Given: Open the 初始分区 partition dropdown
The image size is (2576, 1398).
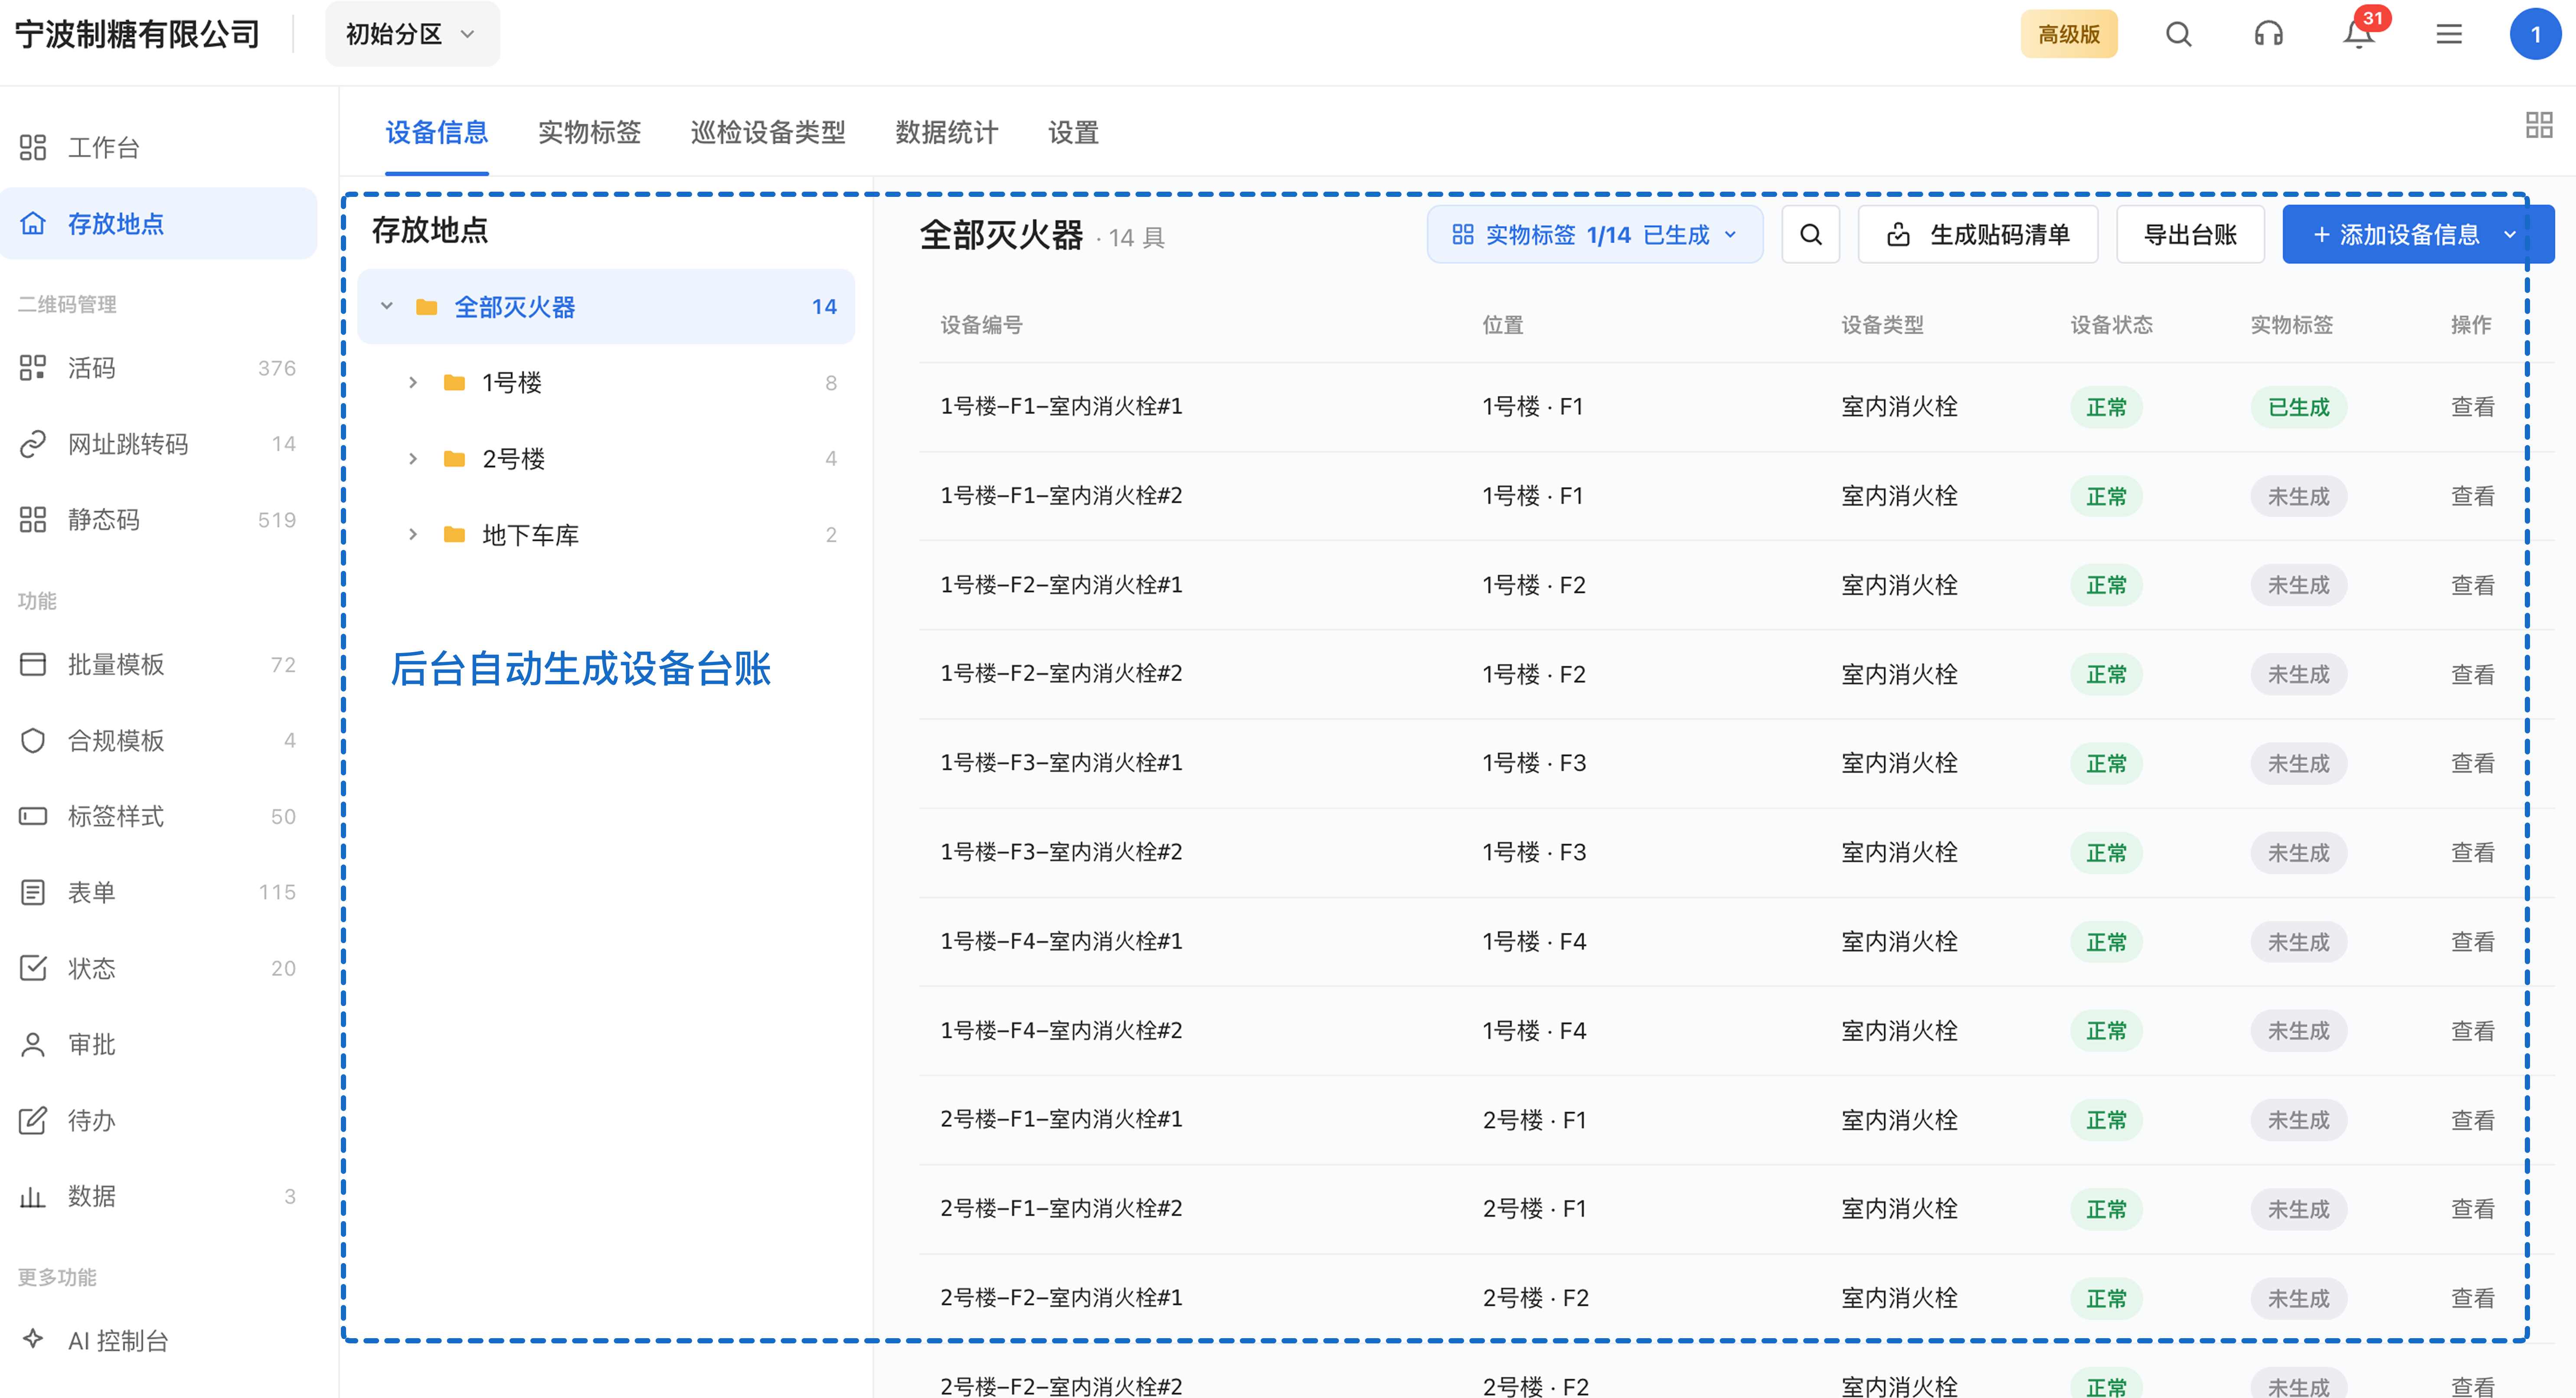Looking at the screenshot, I should 412,34.
